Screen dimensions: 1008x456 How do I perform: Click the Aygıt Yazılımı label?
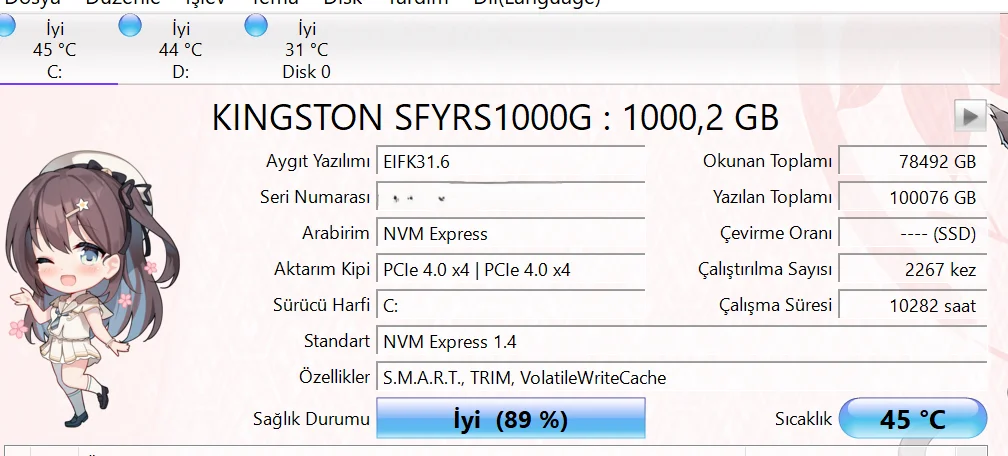(x=318, y=161)
